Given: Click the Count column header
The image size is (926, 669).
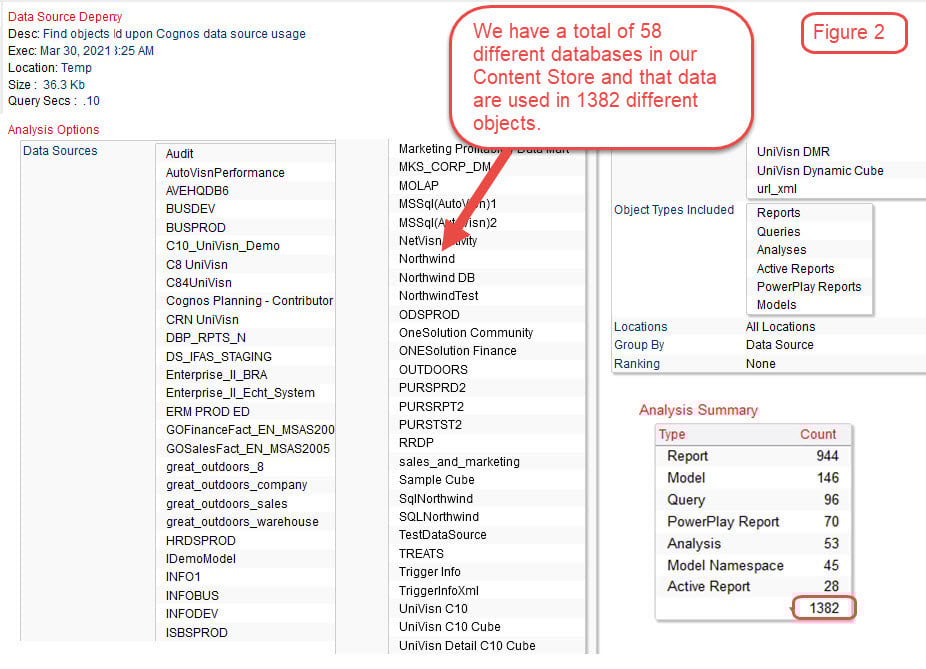Looking at the screenshot, I should [818, 434].
